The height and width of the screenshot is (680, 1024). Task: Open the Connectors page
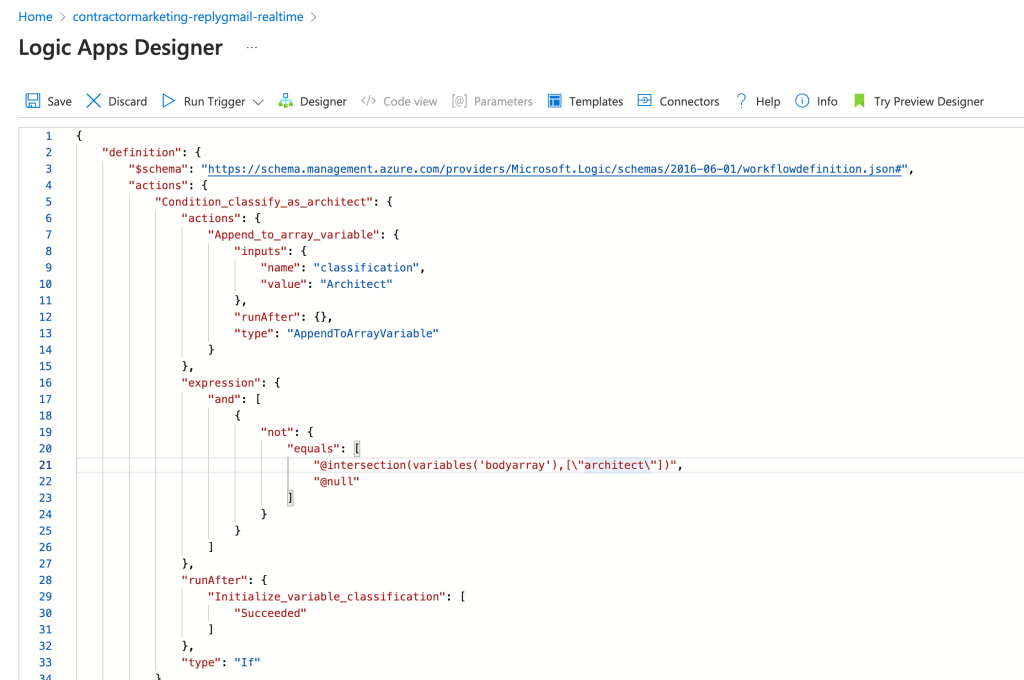click(678, 101)
